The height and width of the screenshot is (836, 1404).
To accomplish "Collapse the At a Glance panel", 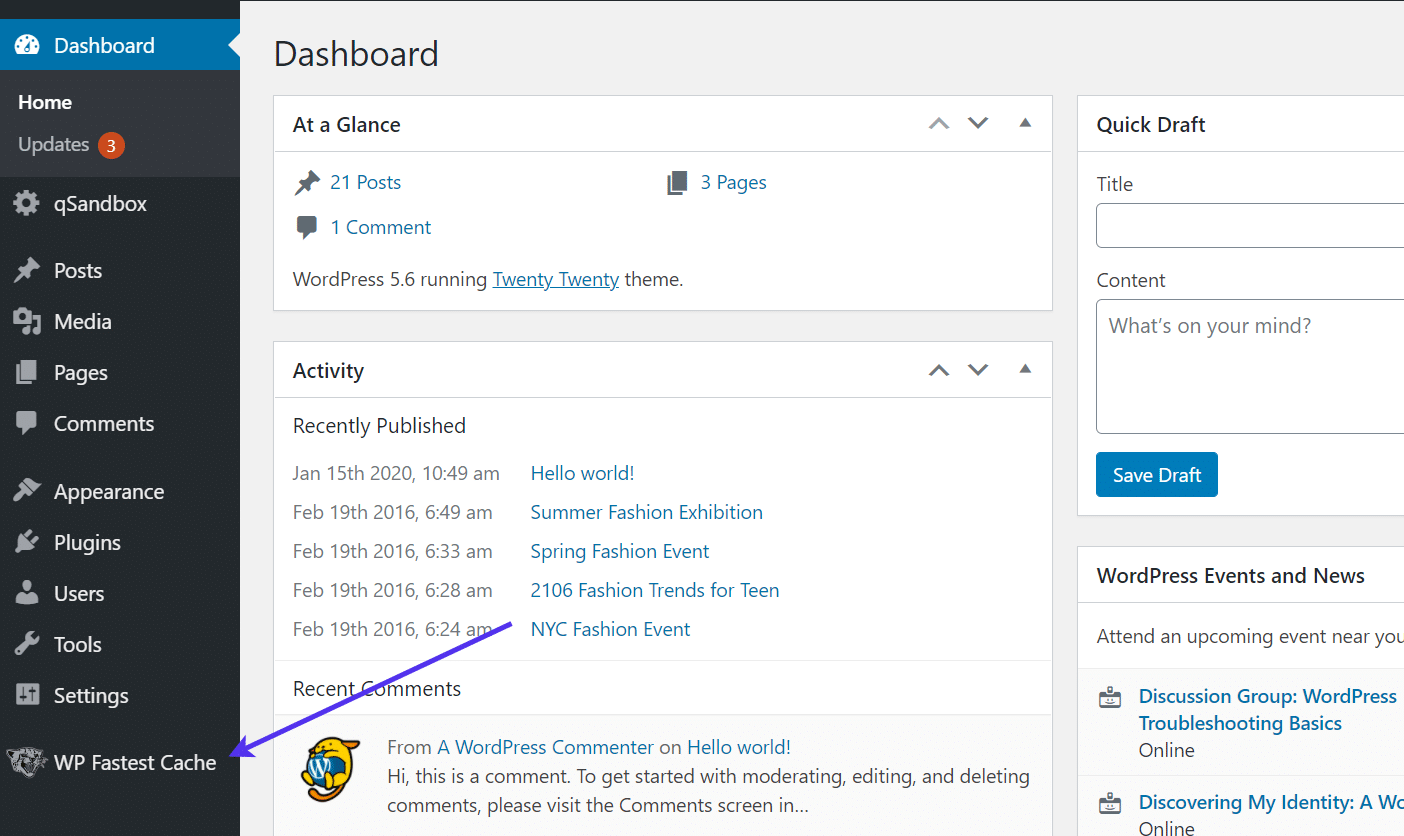I will tap(1024, 122).
